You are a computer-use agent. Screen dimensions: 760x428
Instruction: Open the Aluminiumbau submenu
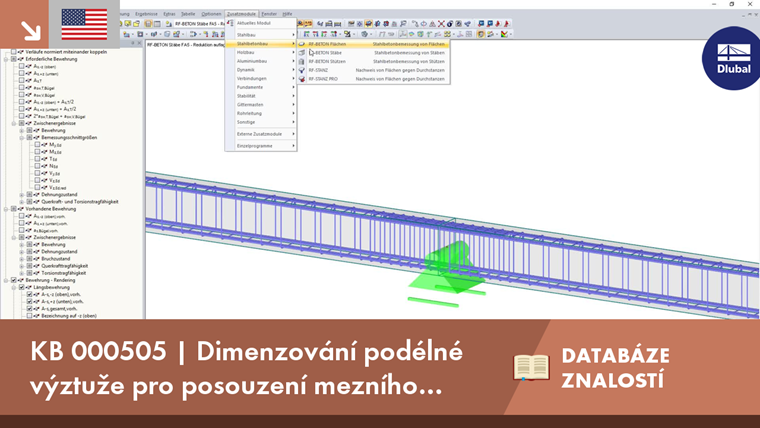[x=261, y=61]
